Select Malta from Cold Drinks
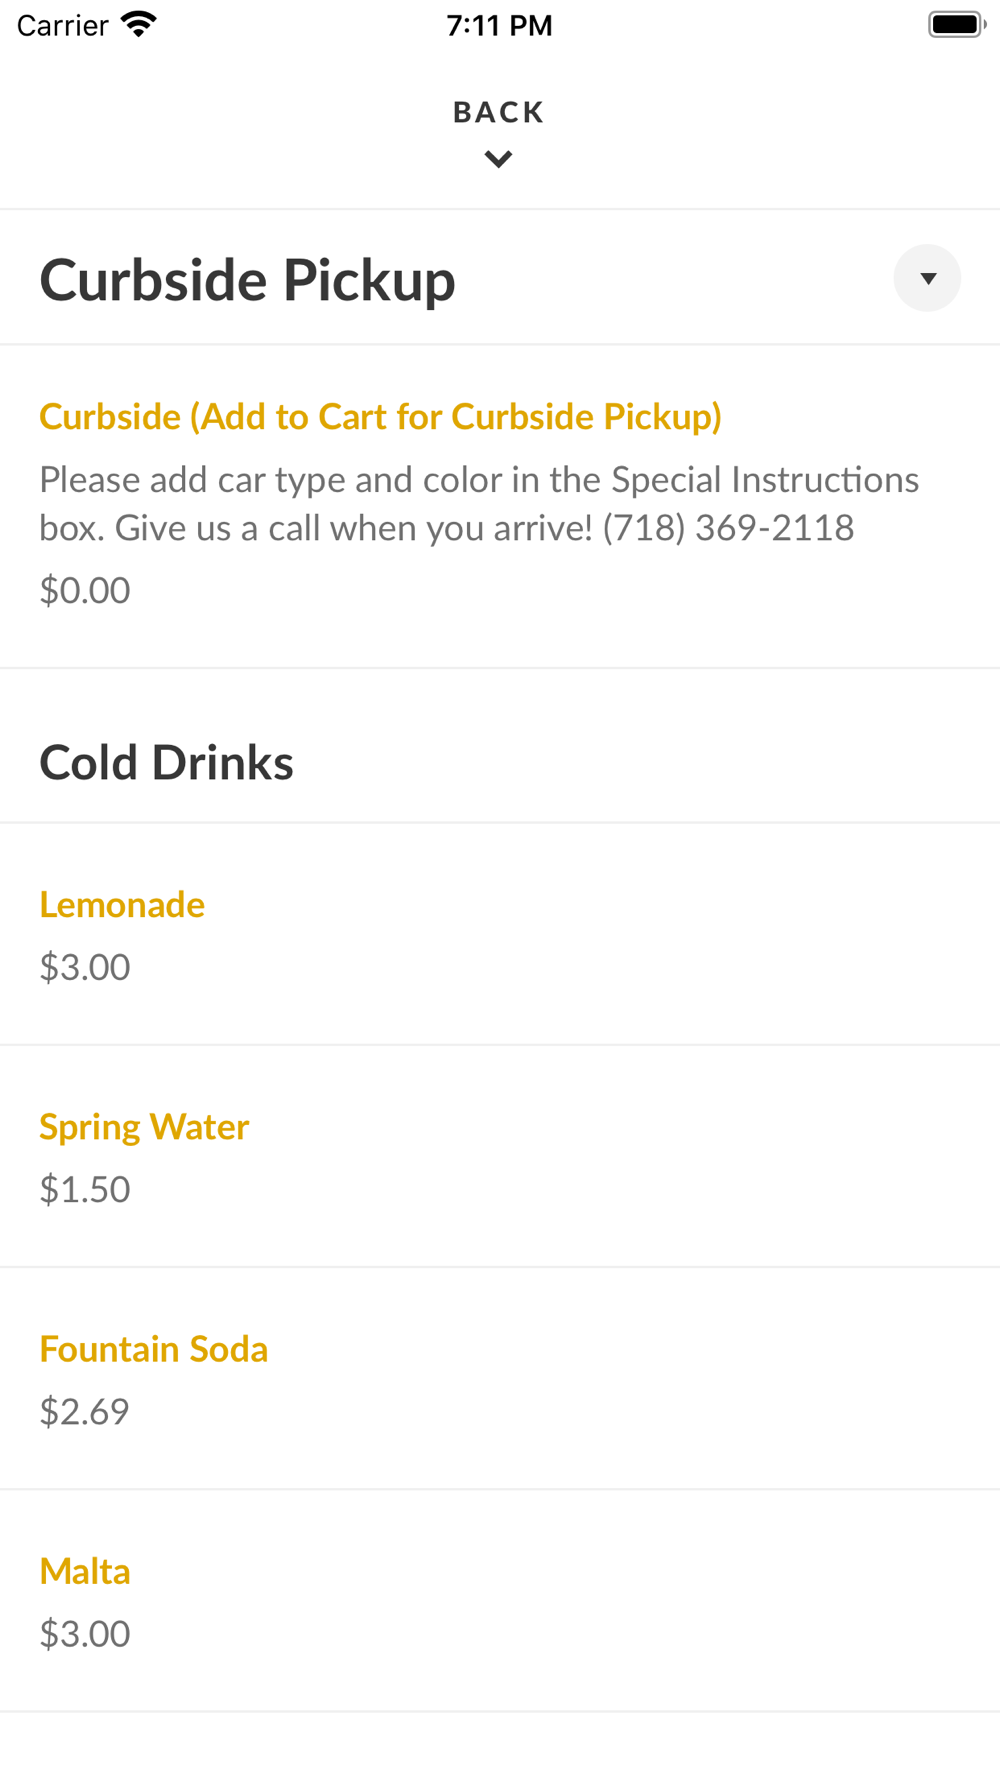The image size is (1000, 1778). pos(85,1572)
